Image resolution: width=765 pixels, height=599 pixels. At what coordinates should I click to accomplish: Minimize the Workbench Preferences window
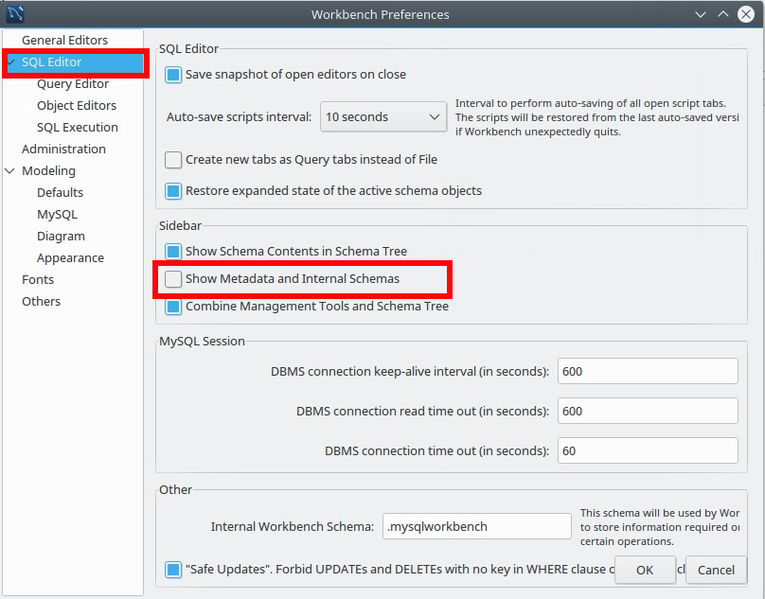click(x=701, y=14)
